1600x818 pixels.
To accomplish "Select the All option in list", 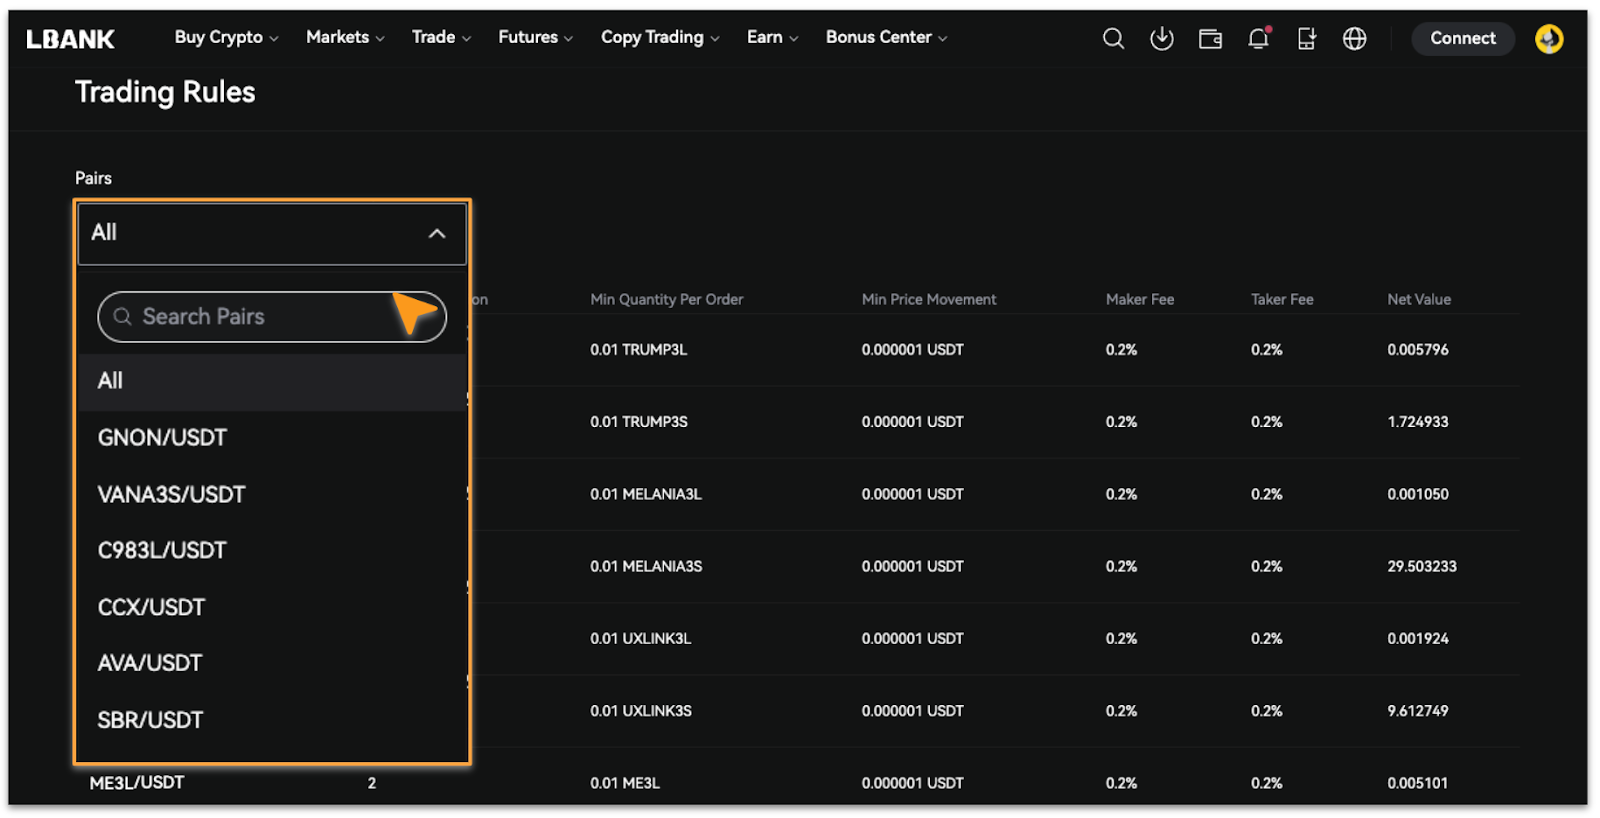I will tap(110, 381).
